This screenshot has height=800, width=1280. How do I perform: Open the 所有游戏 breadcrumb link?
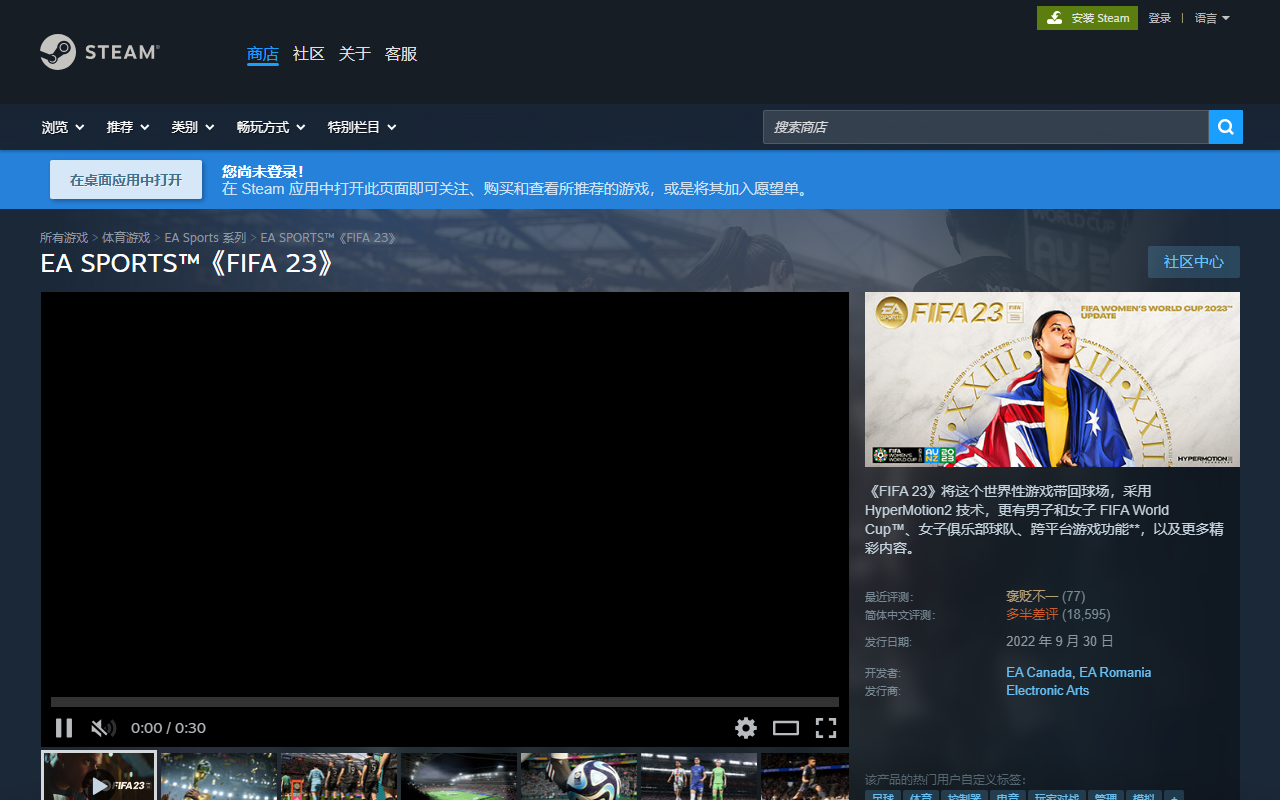[x=64, y=238]
